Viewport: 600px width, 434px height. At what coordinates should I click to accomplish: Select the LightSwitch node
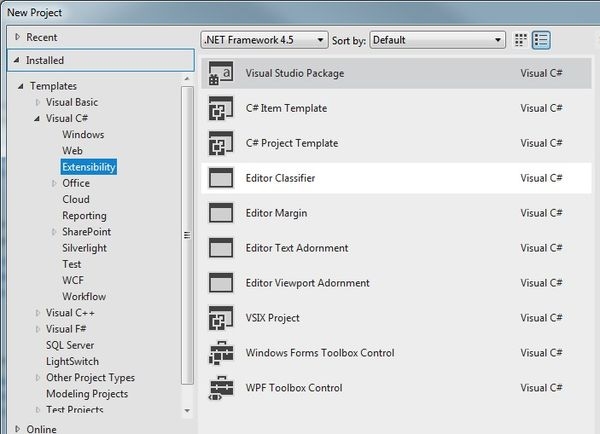pyautogui.click(x=72, y=361)
